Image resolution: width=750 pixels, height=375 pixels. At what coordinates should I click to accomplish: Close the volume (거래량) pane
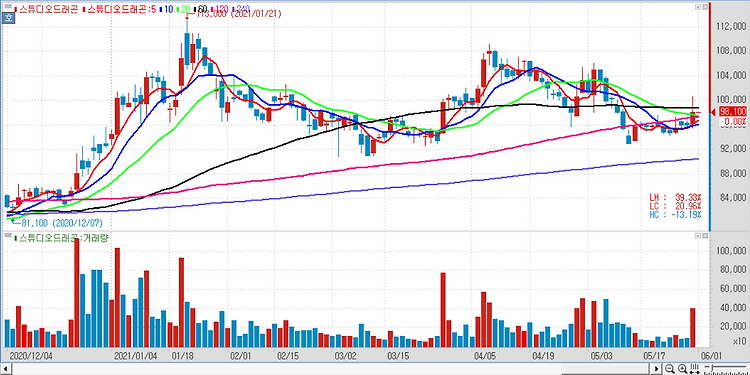point(705,236)
